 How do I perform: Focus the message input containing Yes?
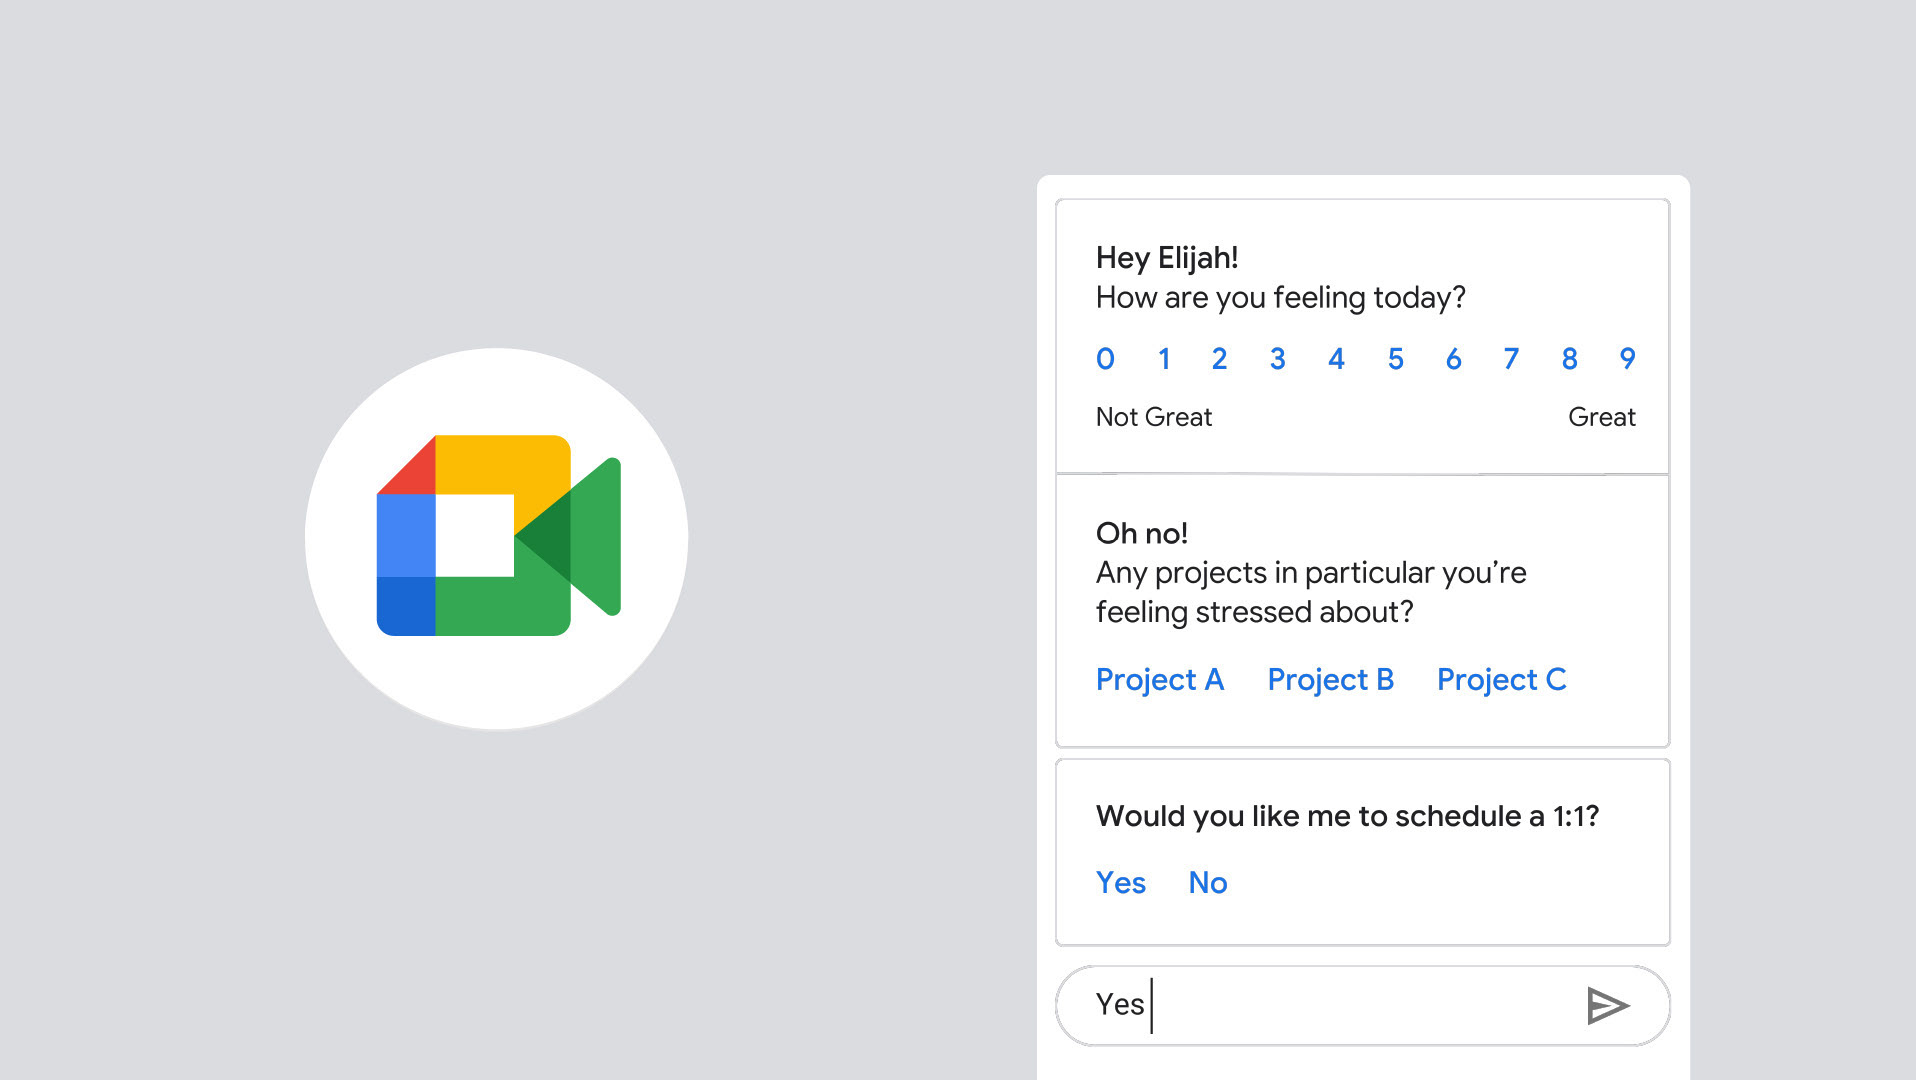point(1362,1005)
